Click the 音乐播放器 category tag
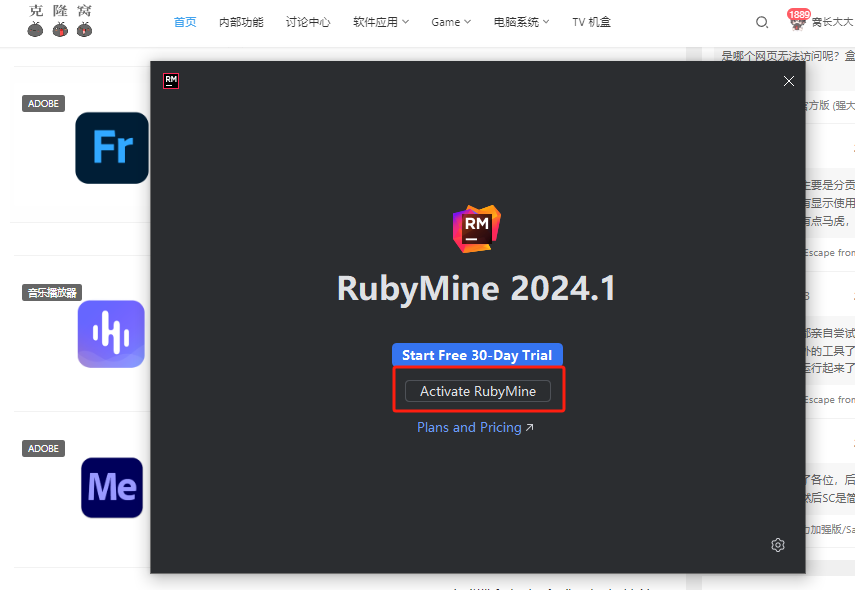 coord(52,293)
